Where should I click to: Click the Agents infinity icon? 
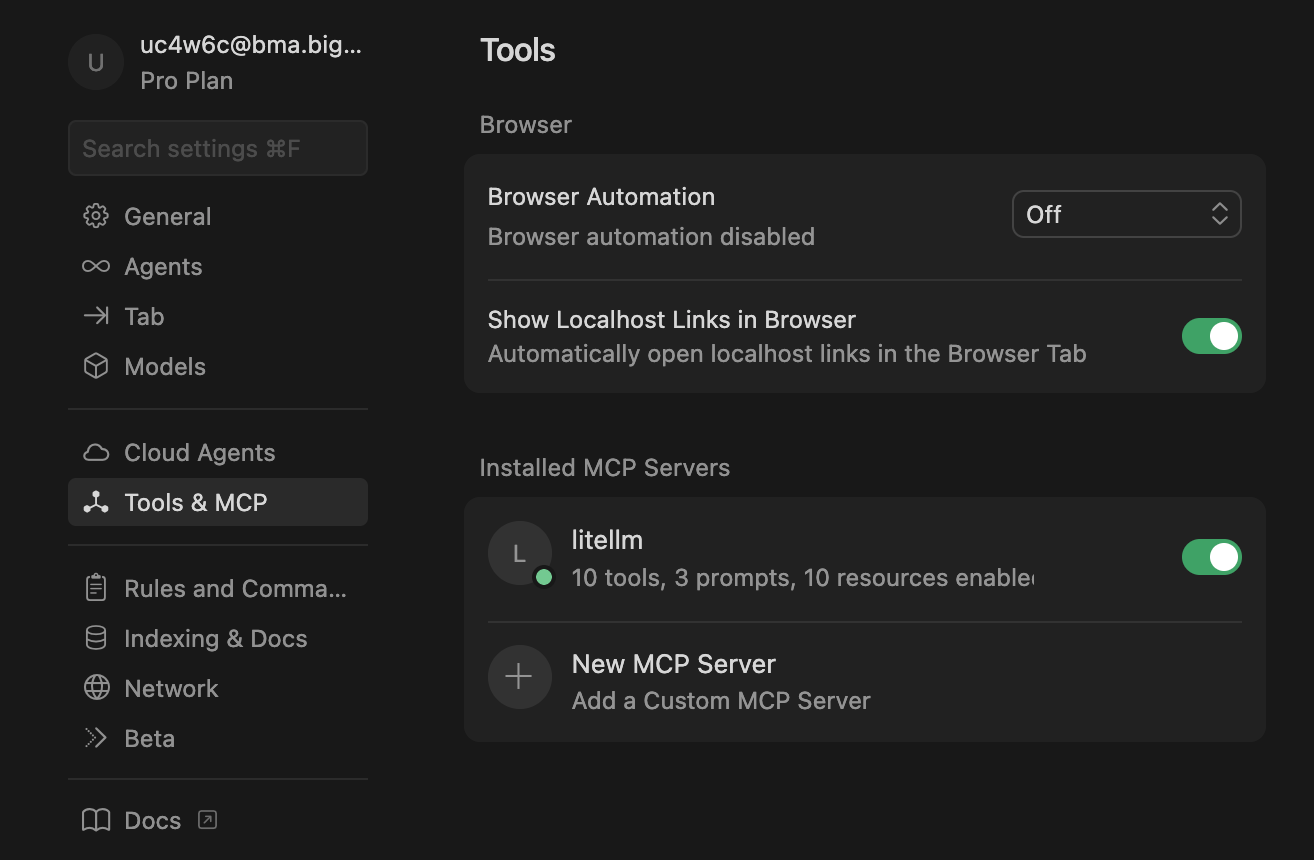(x=96, y=266)
